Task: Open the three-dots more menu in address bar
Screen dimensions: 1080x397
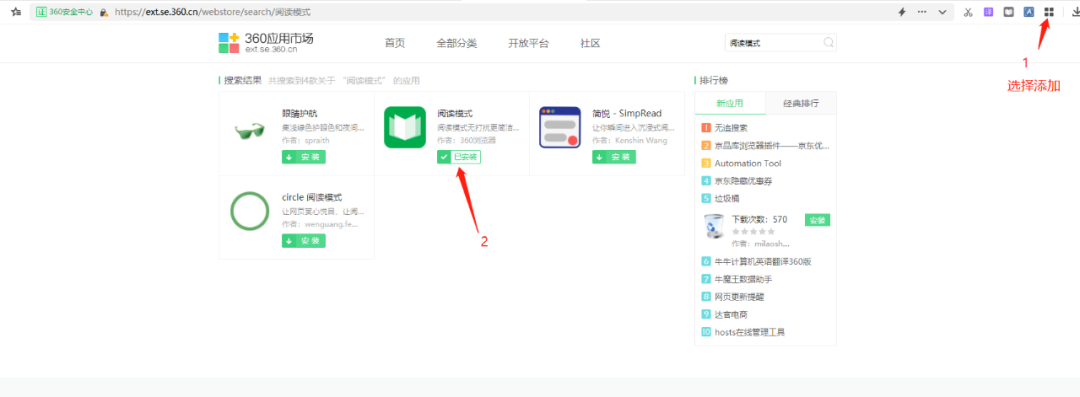Action: coord(922,12)
